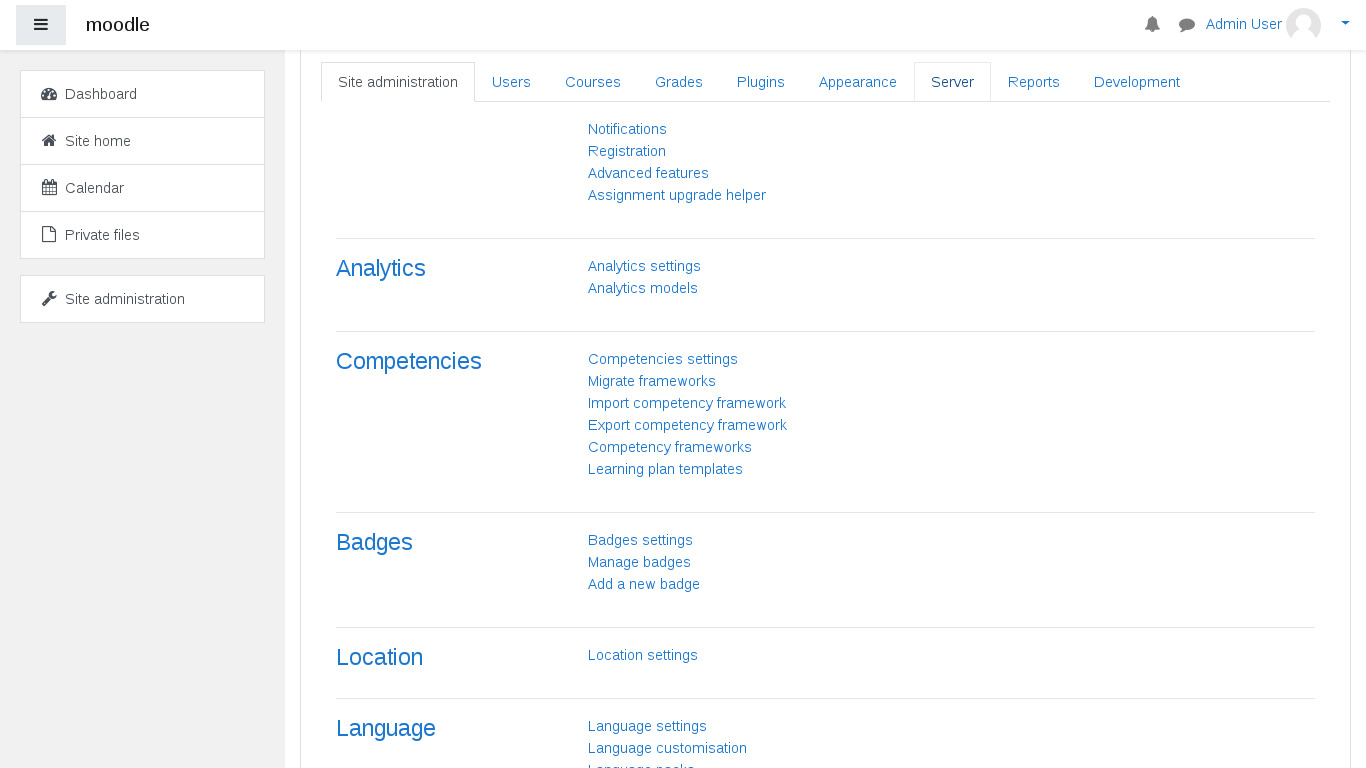
Task: Open the messages speech bubble icon
Action: click(1187, 25)
